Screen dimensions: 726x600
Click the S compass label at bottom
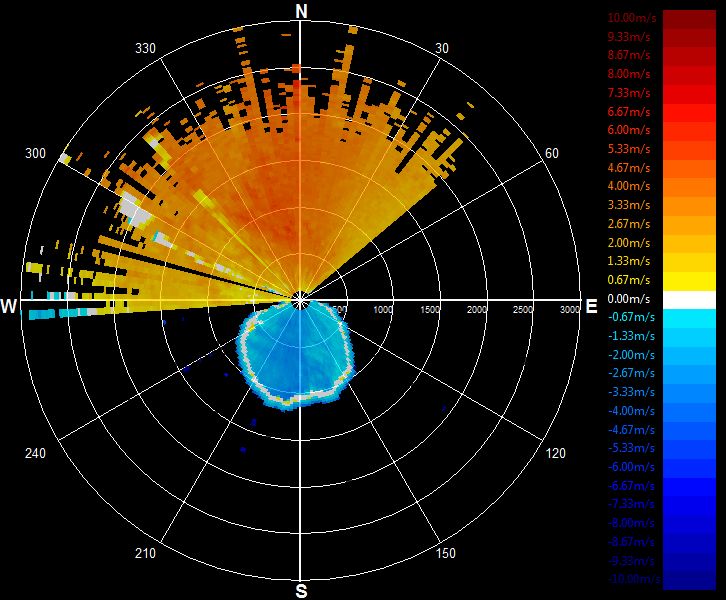(301, 591)
